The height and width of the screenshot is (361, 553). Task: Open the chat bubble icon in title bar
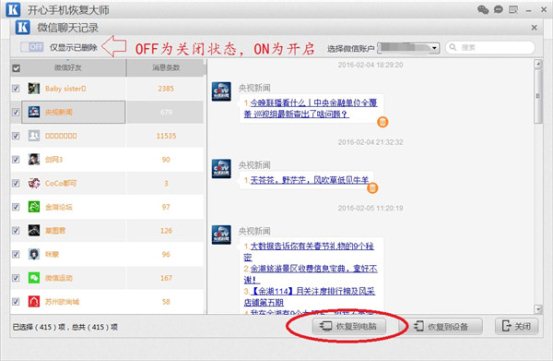click(498, 10)
